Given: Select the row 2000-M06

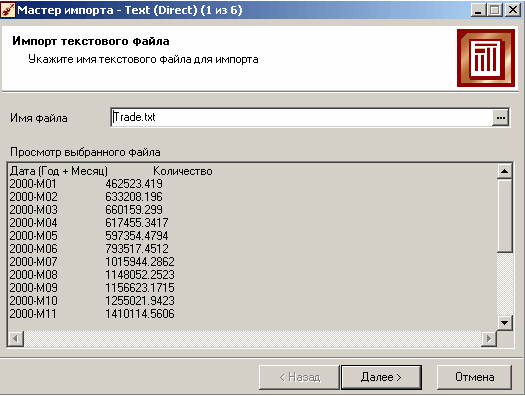Looking at the screenshot, I should [33, 249].
